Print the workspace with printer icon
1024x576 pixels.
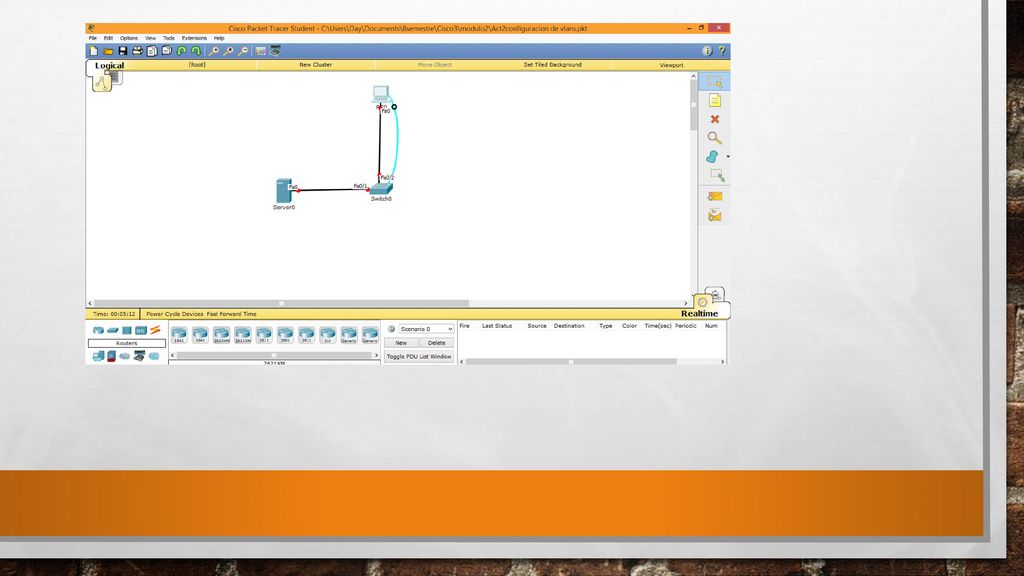pyautogui.click(x=137, y=51)
